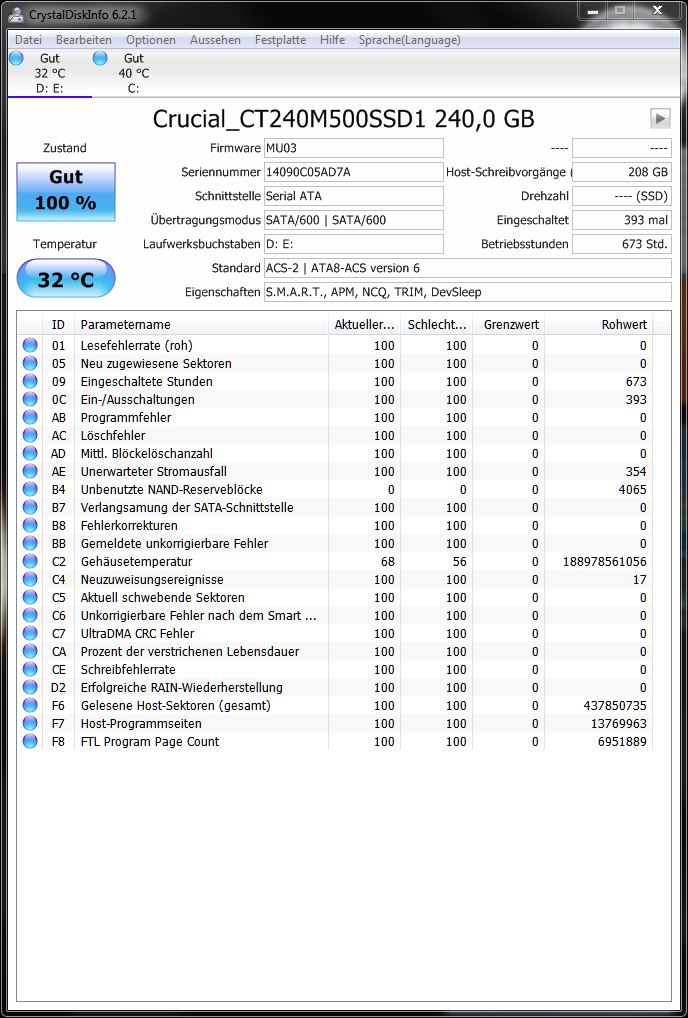
Task: Select row Unkorrigierbare Fehler nach dem Smart
Action: coord(335,615)
